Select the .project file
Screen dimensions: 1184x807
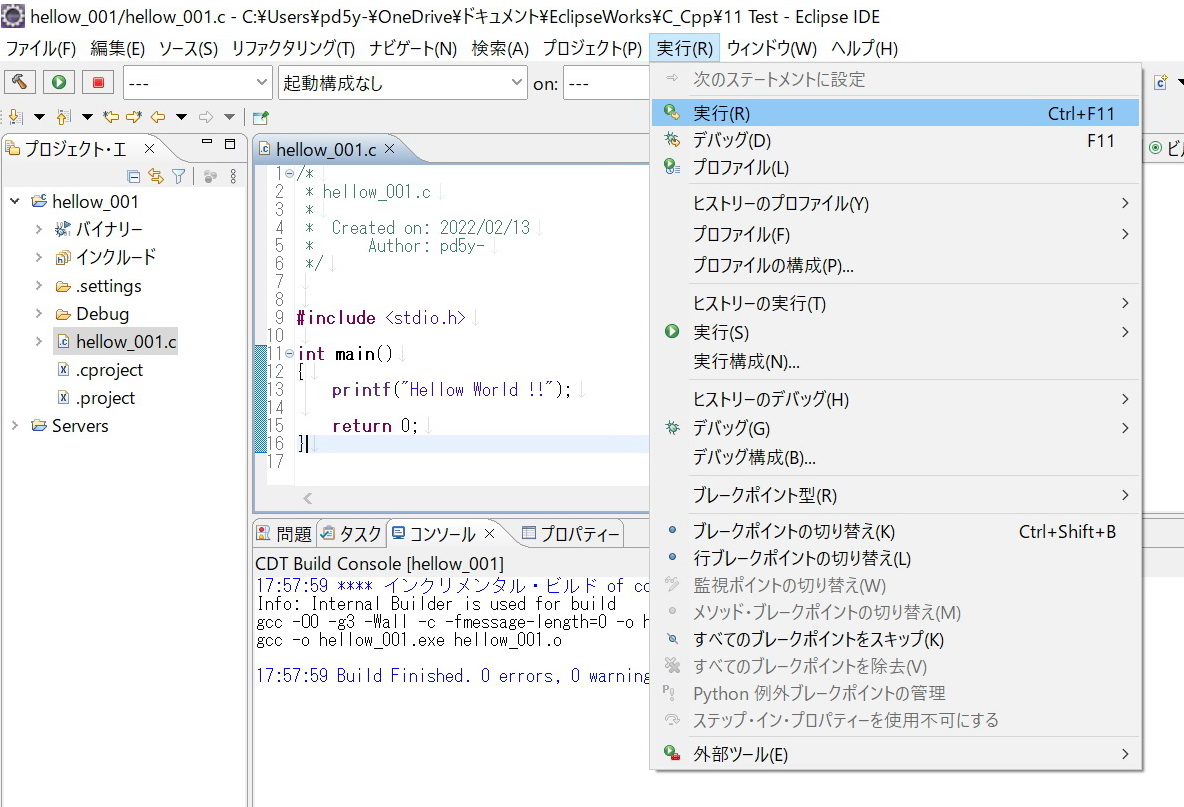[97, 398]
